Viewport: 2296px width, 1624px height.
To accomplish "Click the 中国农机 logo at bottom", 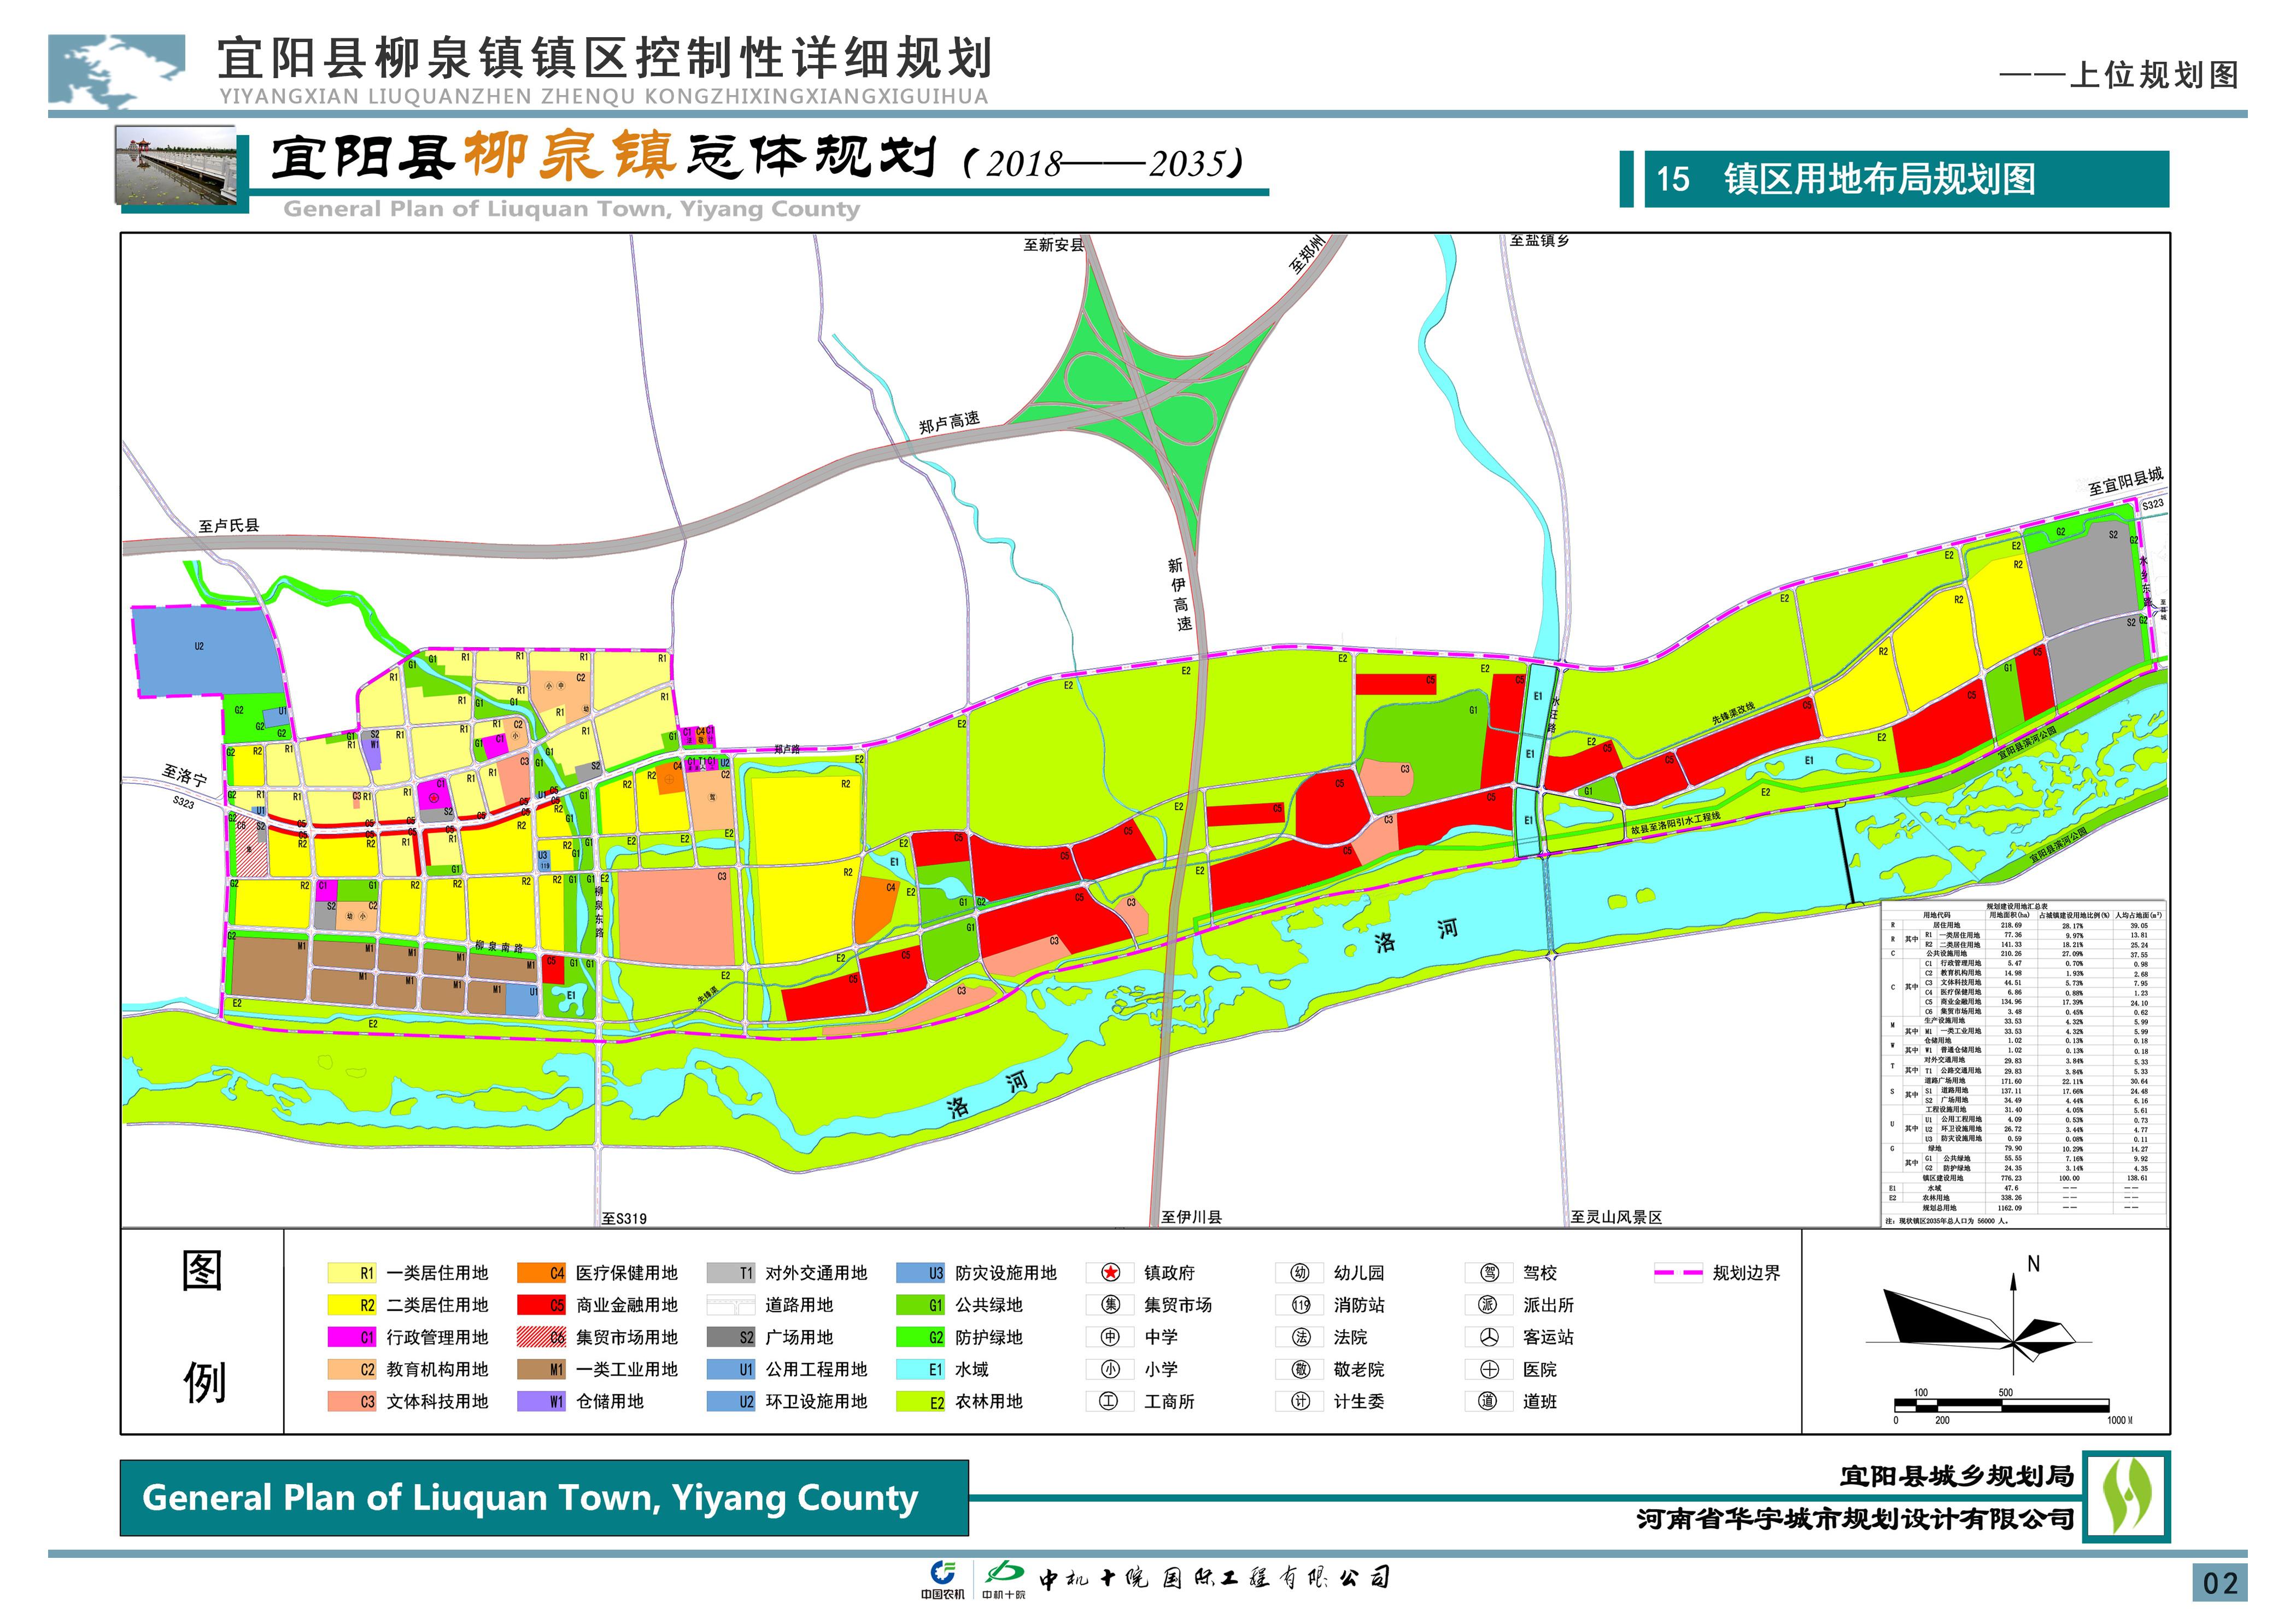I will click(942, 1580).
